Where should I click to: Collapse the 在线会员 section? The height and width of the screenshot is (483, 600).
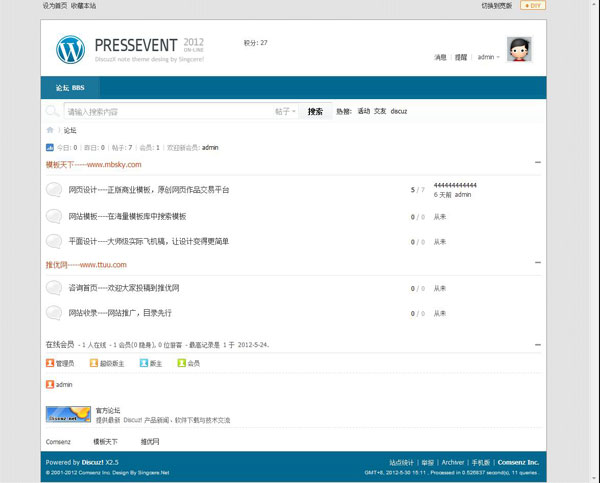pos(538,344)
